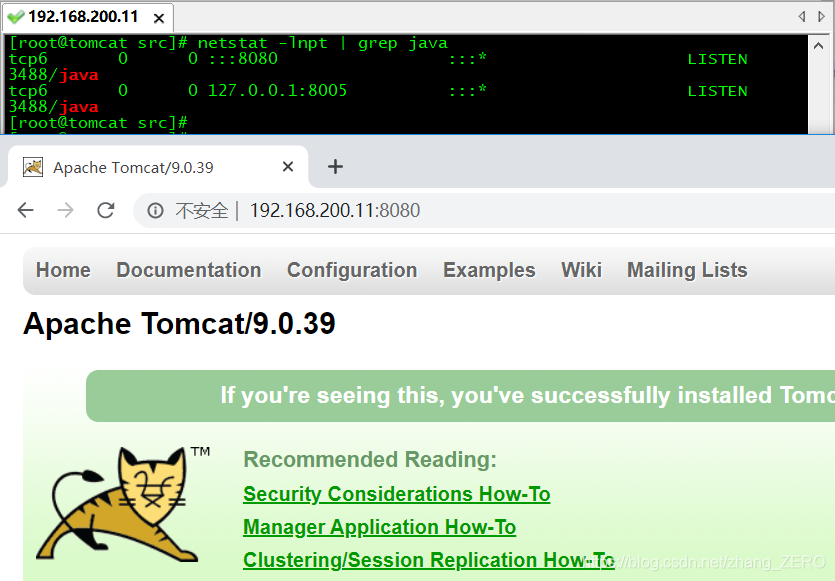This screenshot has height=581, width=835.
Task: Open Security Considerations How-To link
Action: (396, 494)
